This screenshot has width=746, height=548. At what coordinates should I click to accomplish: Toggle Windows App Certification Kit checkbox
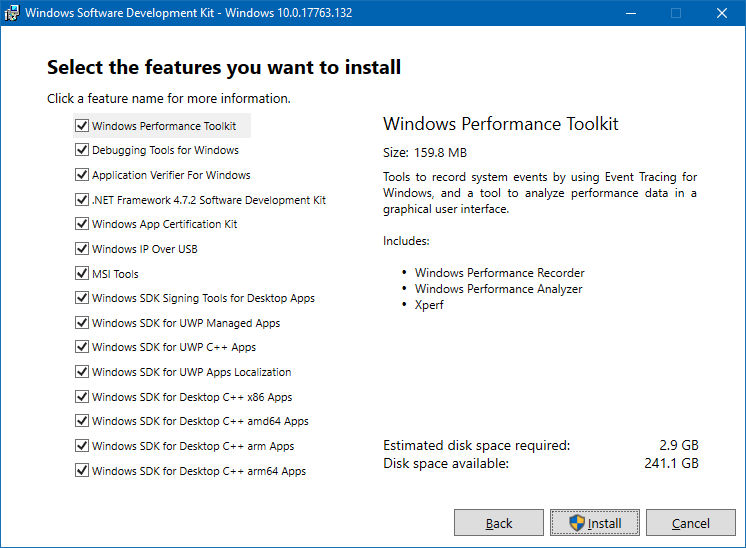tap(82, 224)
